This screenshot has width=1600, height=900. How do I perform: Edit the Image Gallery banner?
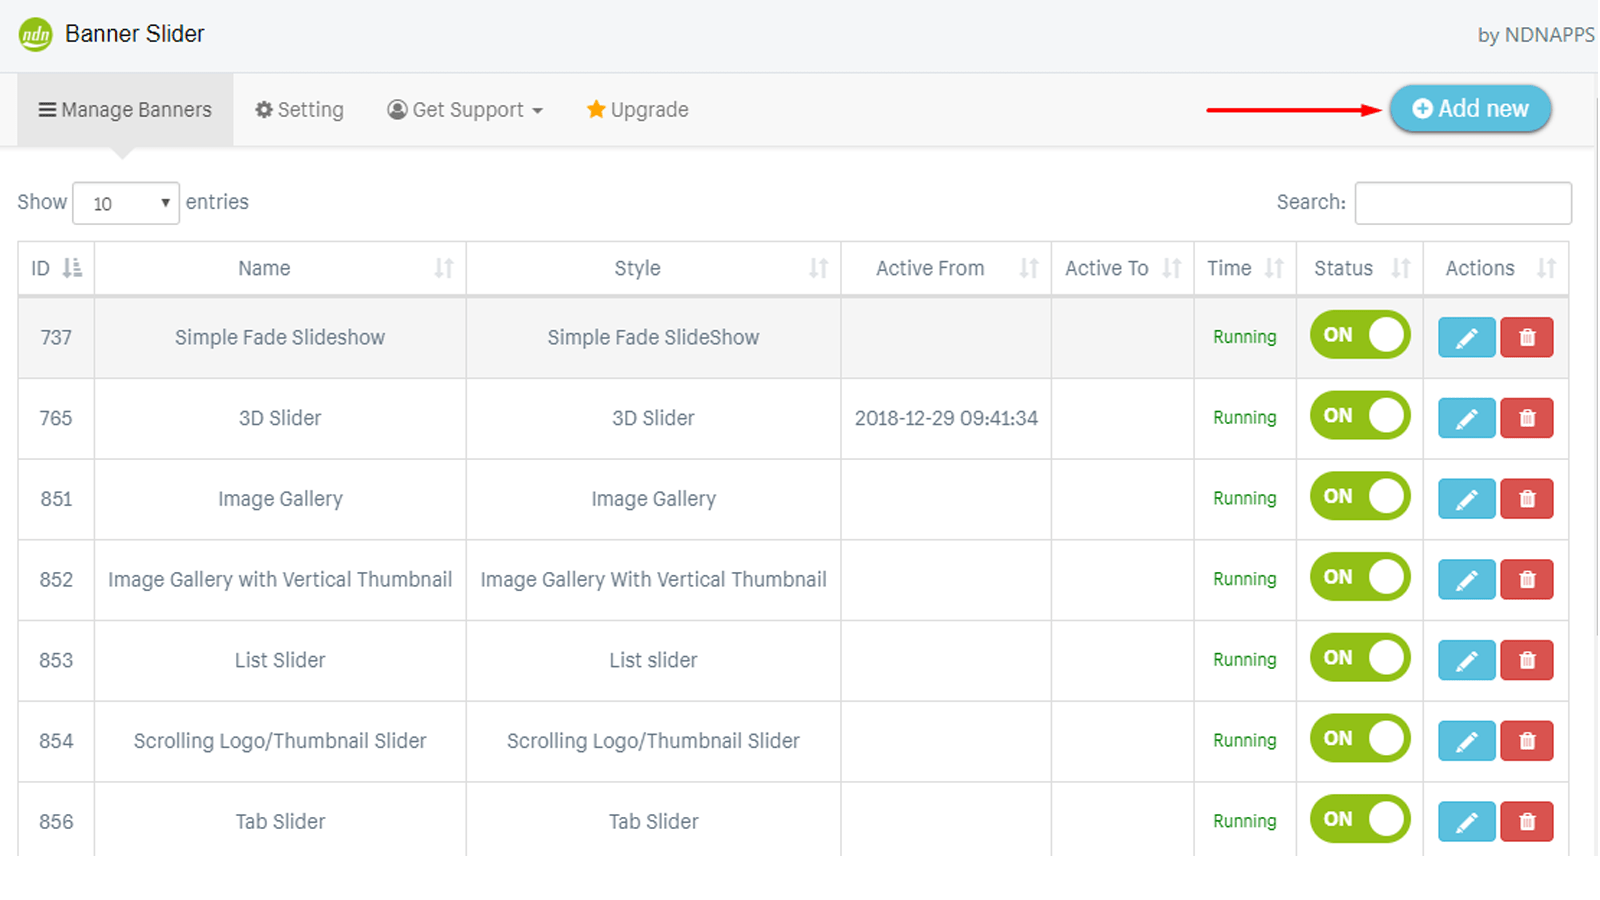(x=1466, y=499)
